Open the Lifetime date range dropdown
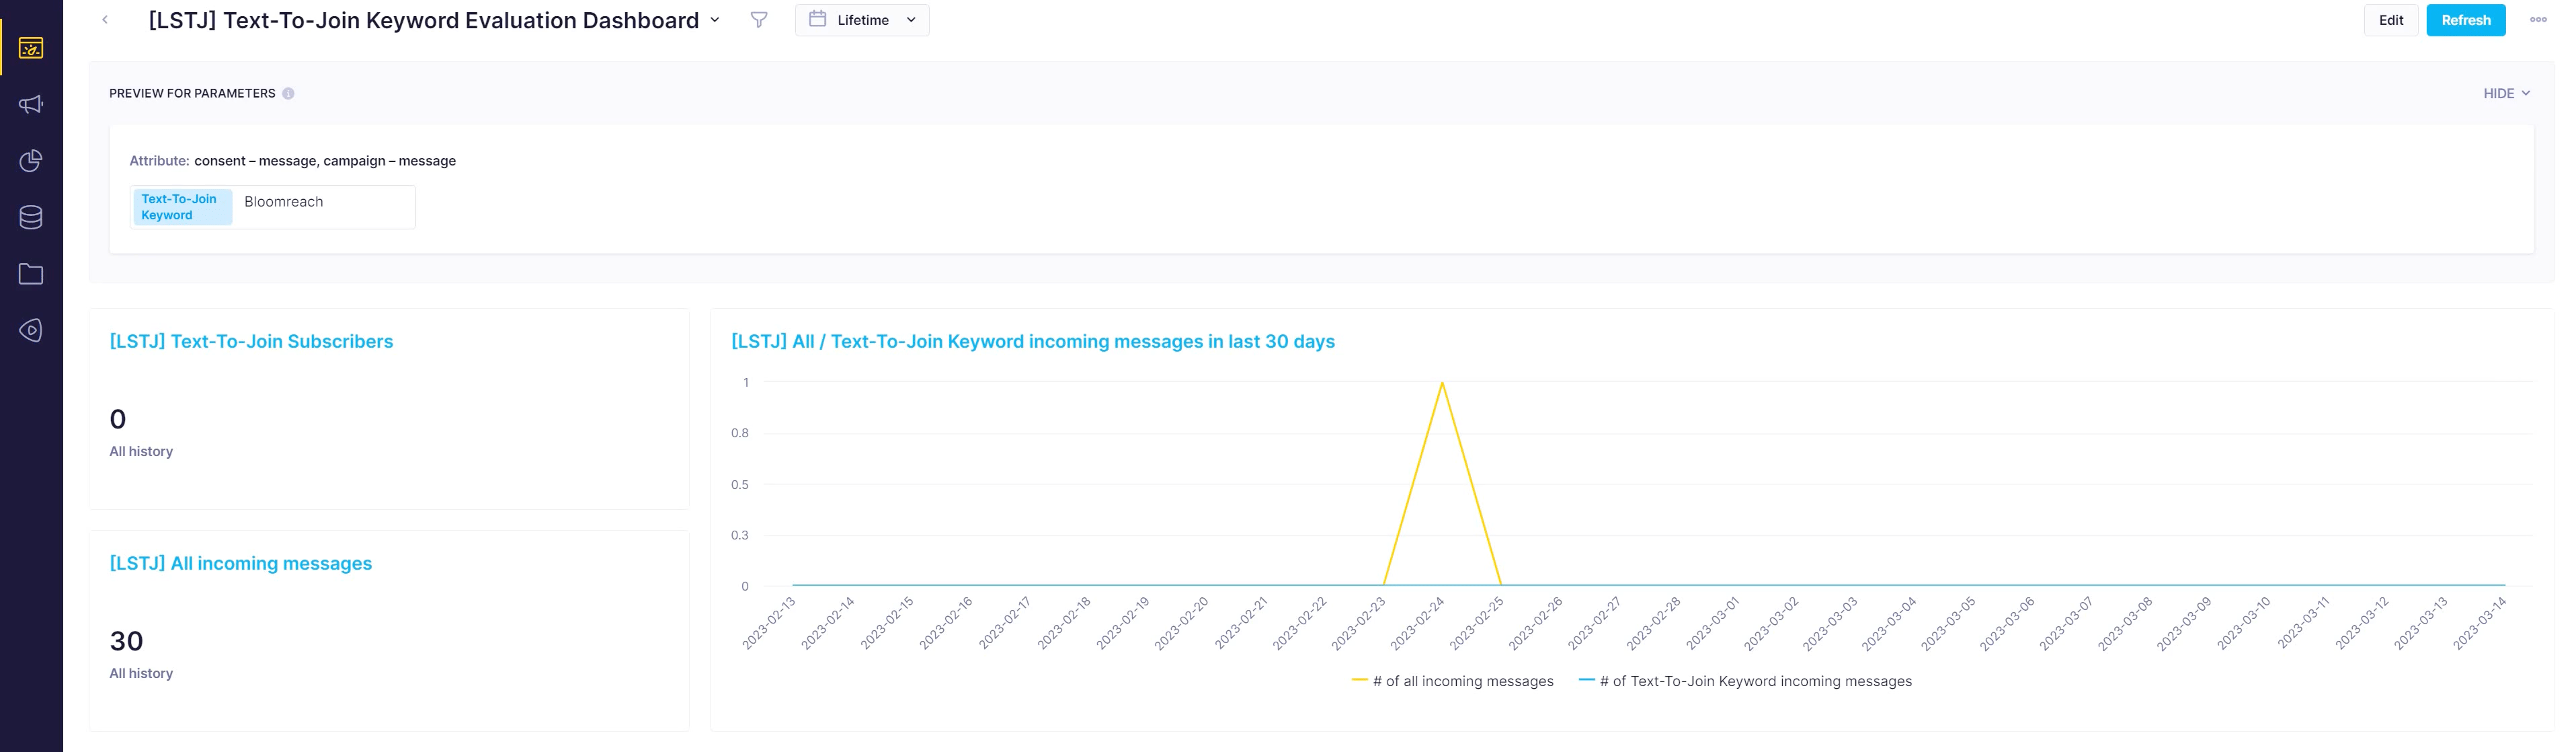 point(862,20)
